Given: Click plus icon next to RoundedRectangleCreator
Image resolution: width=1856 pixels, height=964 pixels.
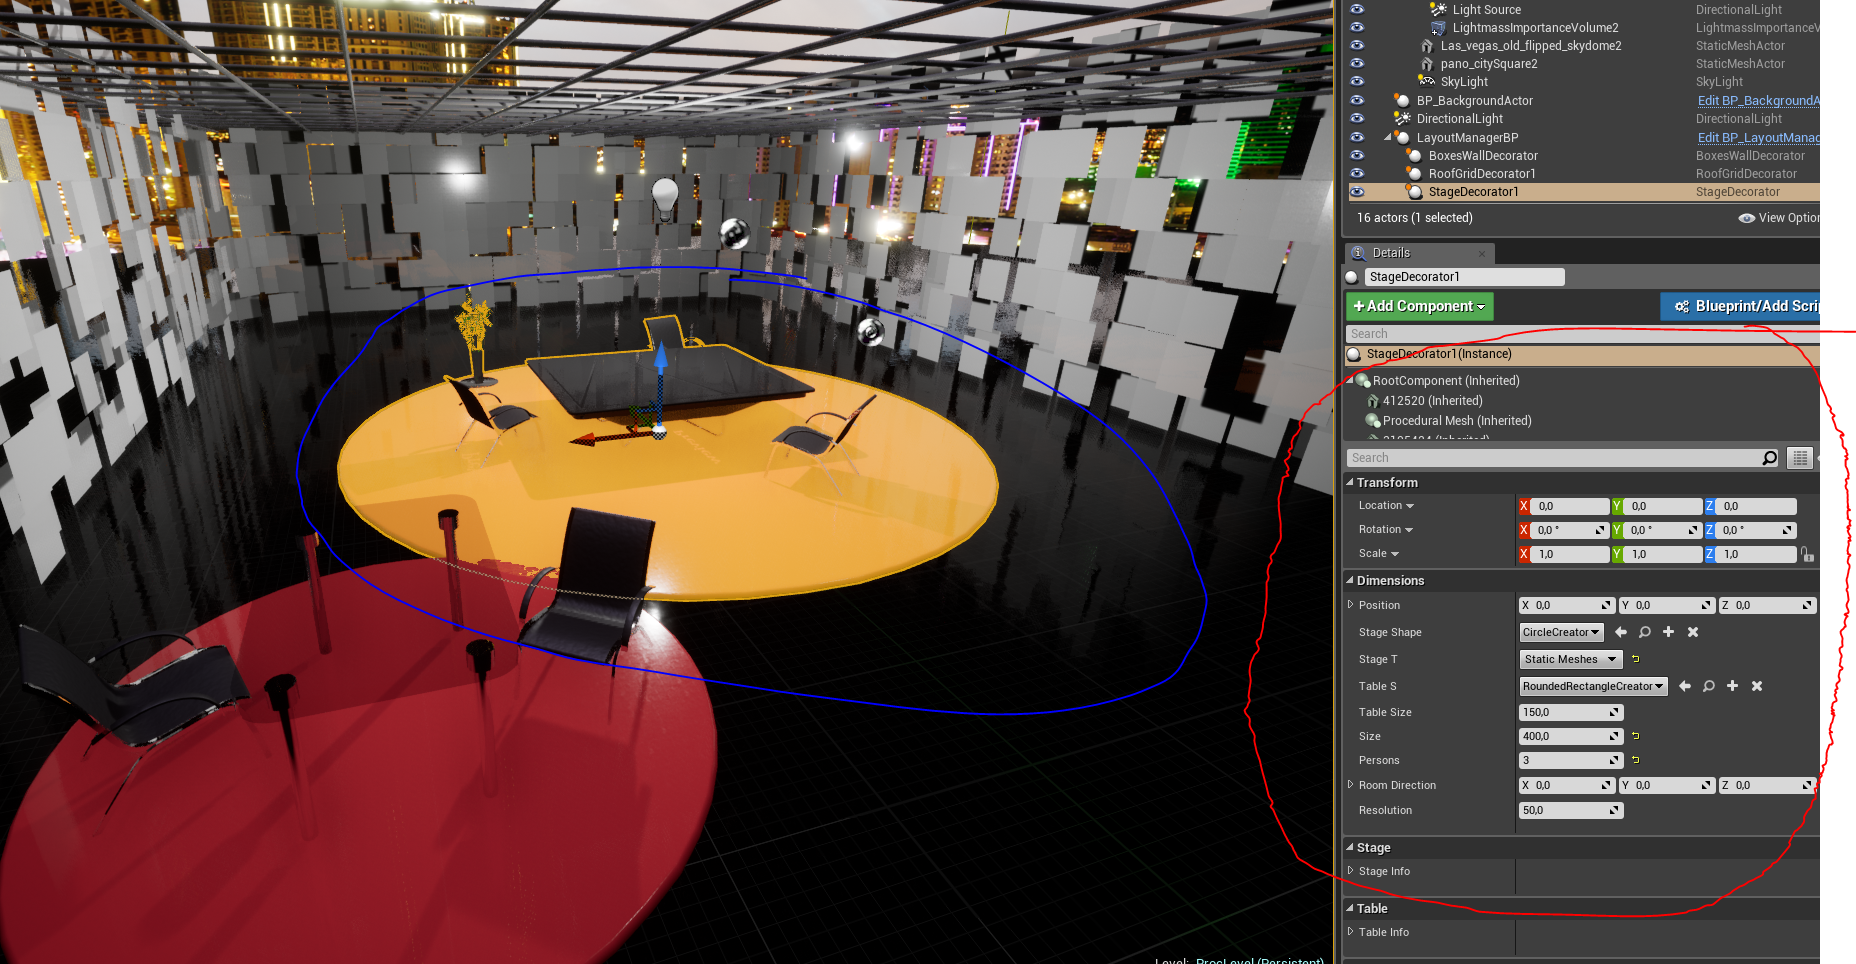Looking at the screenshot, I should [1733, 686].
